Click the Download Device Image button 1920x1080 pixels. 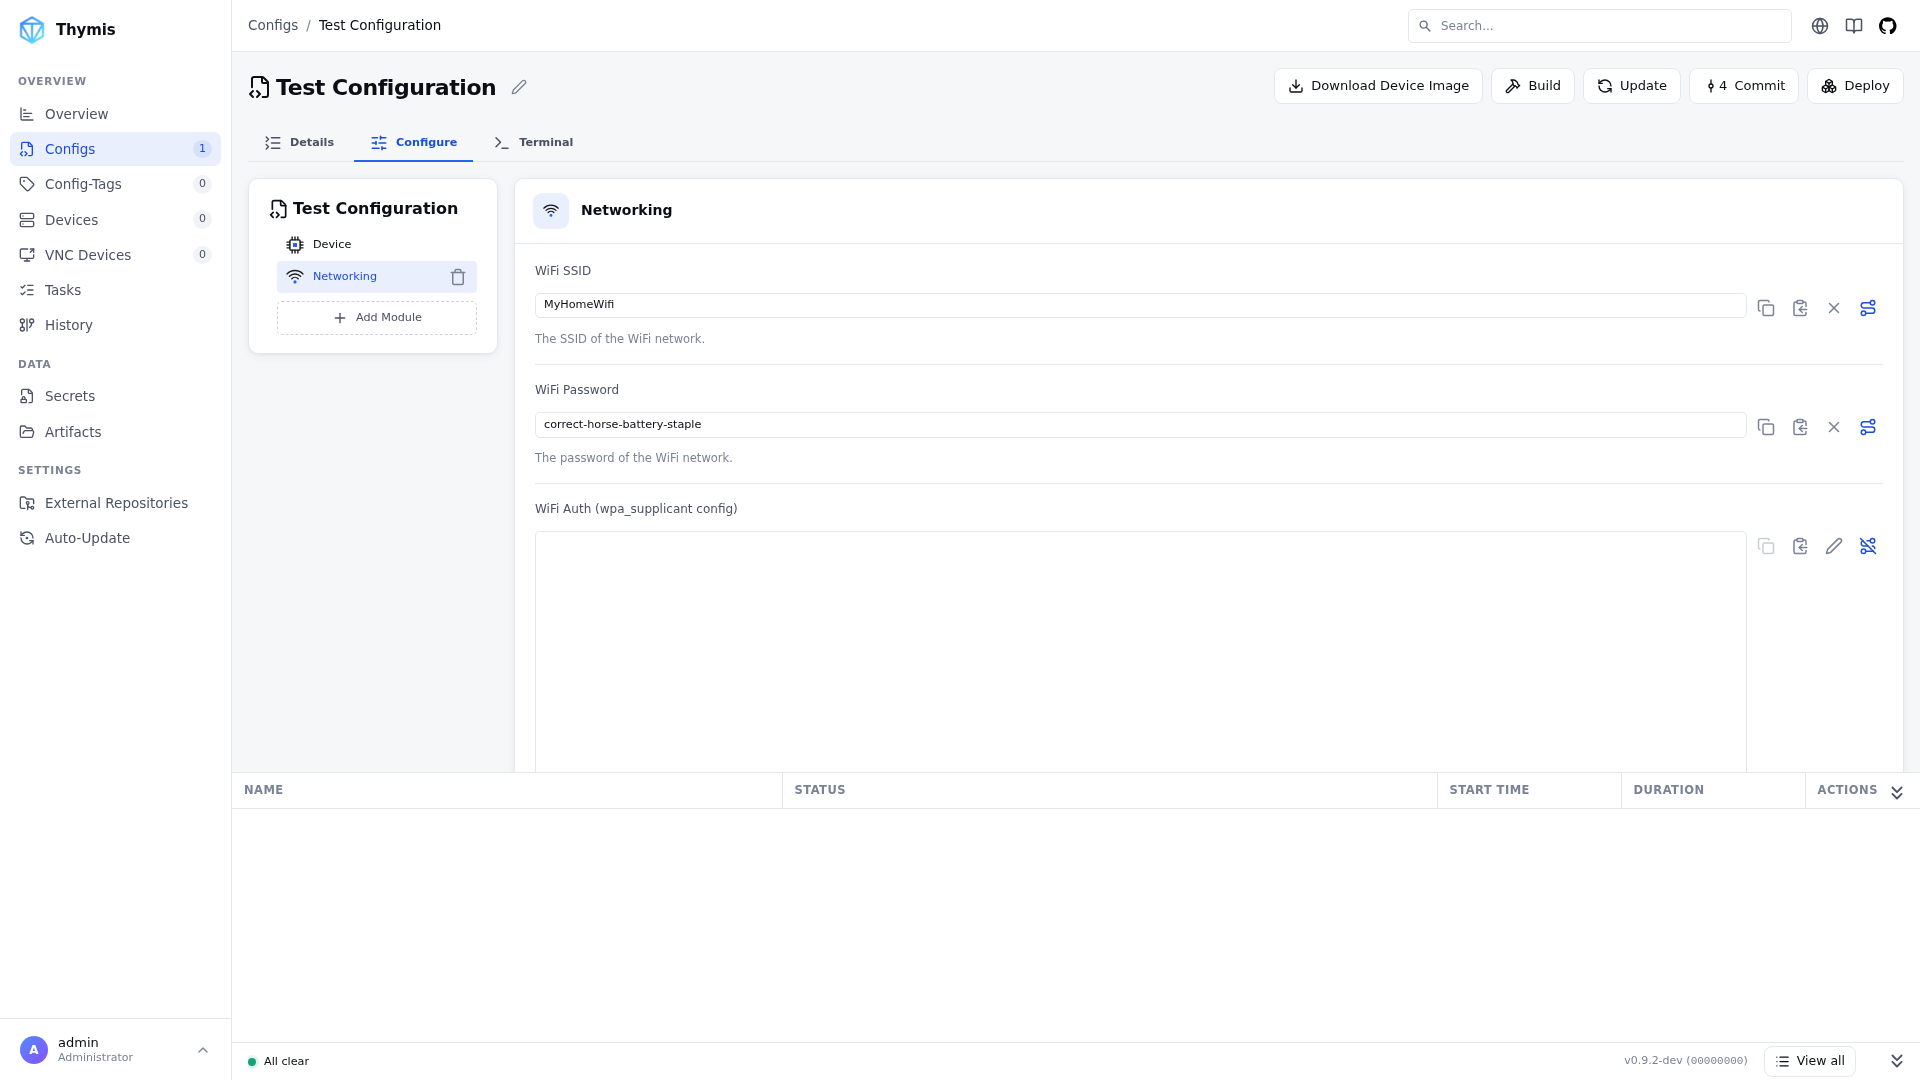1378,86
